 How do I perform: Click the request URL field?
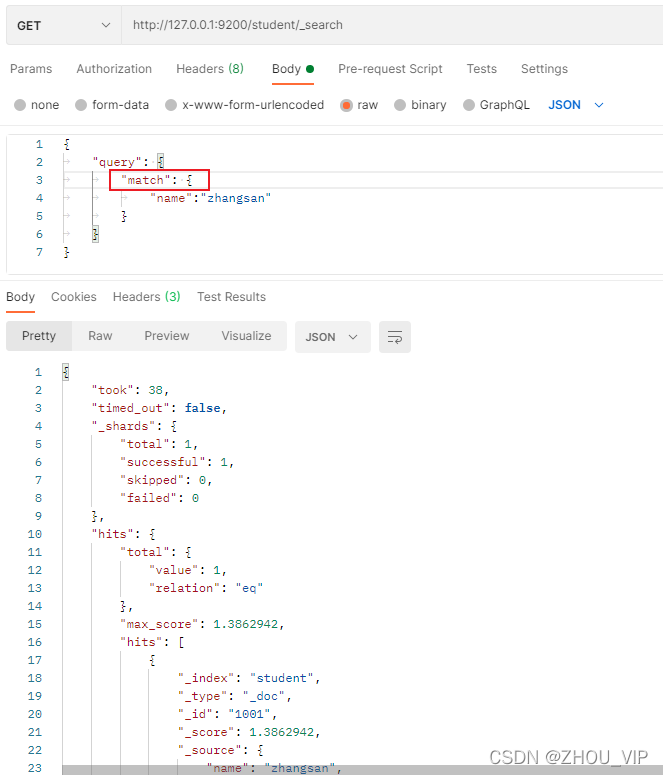[392, 25]
